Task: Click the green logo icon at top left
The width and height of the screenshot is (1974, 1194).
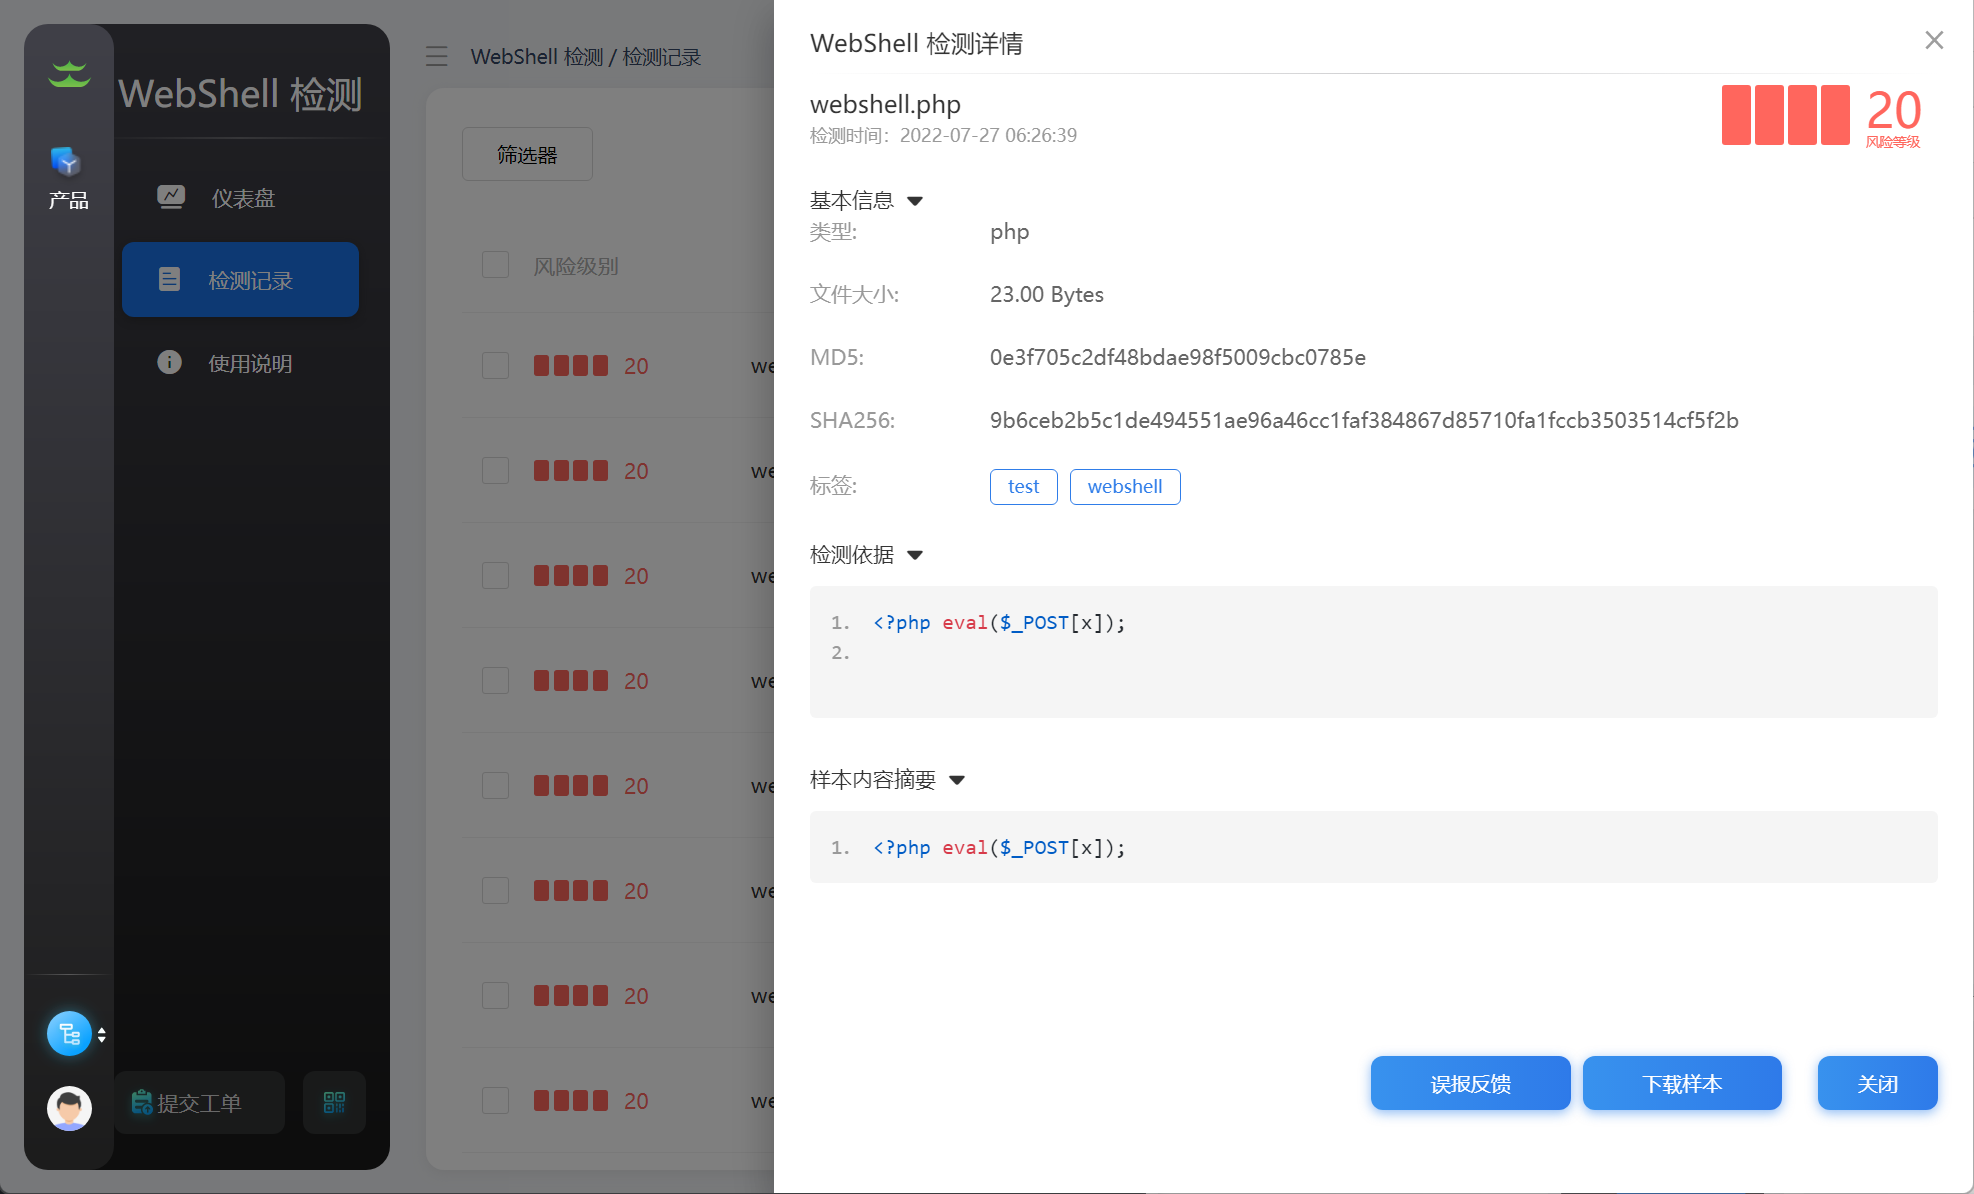Action: [x=69, y=74]
